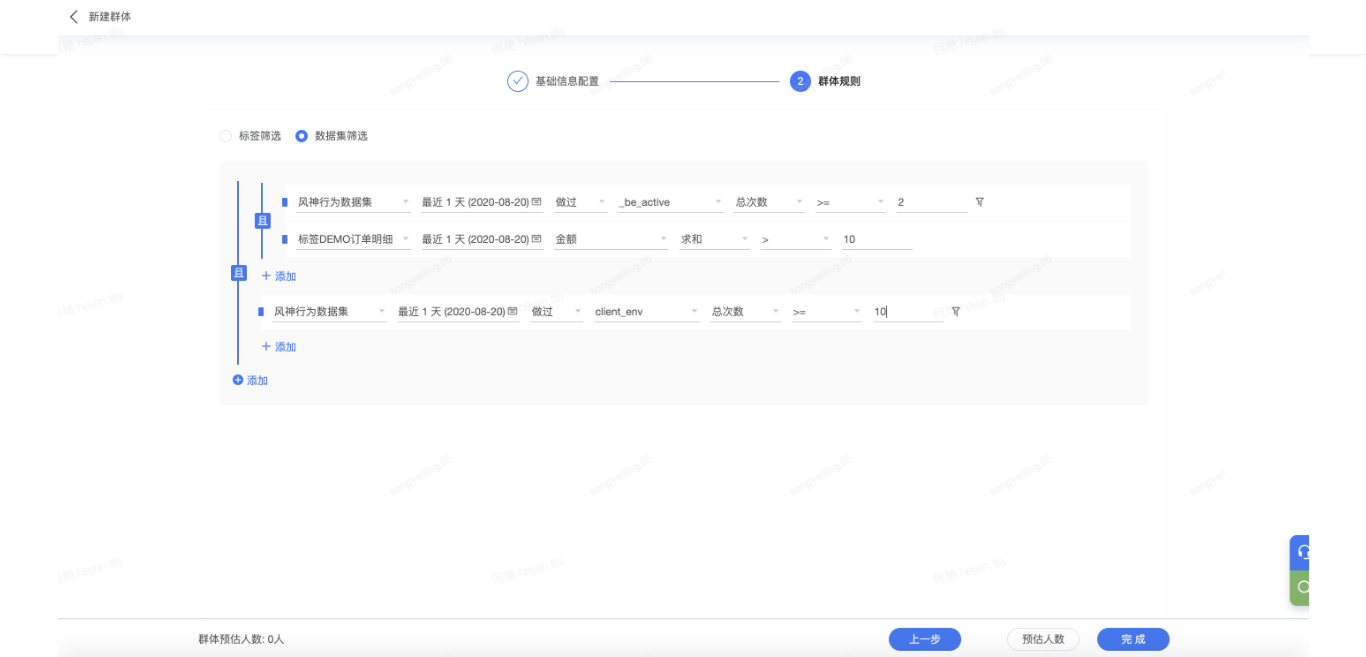Click the filter icon on the _be_active rule
The image size is (1366, 657).
pos(979,202)
